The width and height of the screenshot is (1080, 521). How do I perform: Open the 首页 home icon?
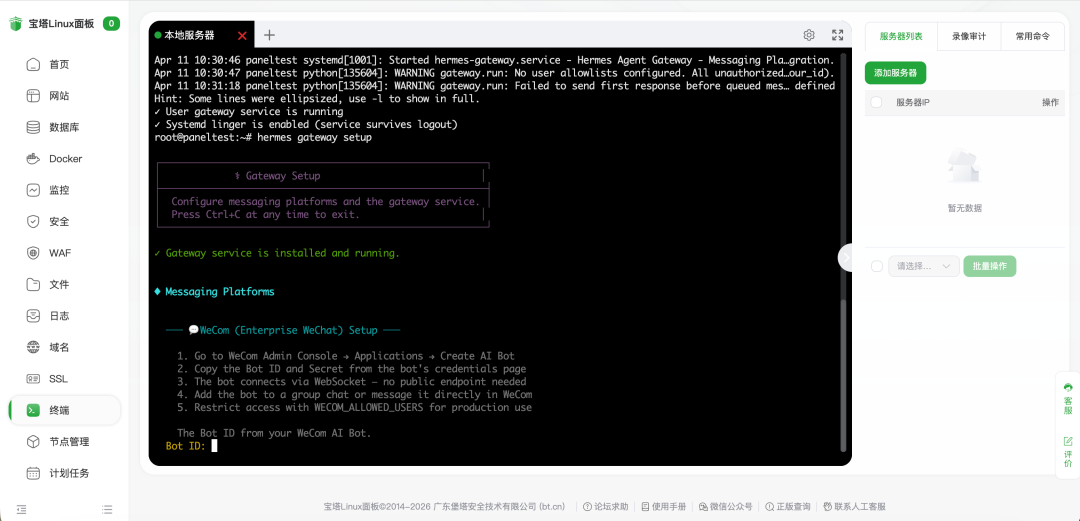[x=33, y=65]
